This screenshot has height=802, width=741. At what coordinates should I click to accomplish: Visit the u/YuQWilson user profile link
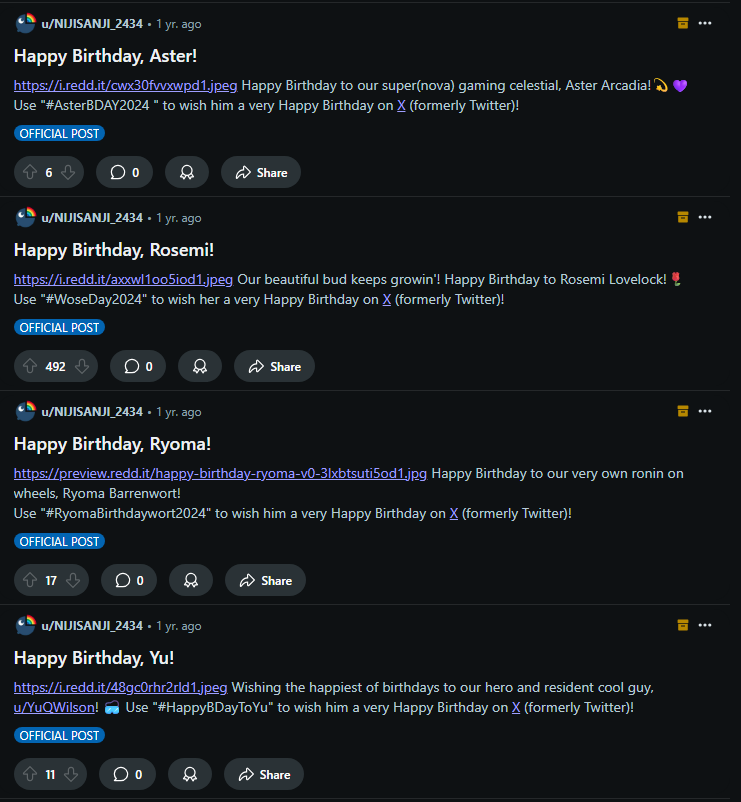click(x=55, y=707)
